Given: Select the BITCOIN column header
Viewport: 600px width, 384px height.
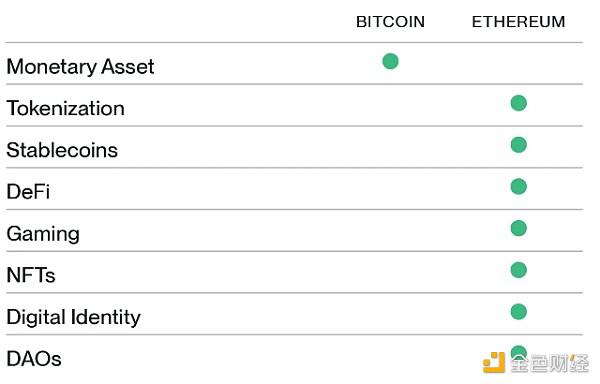Looking at the screenshot, I should click(x=390, y=22).
